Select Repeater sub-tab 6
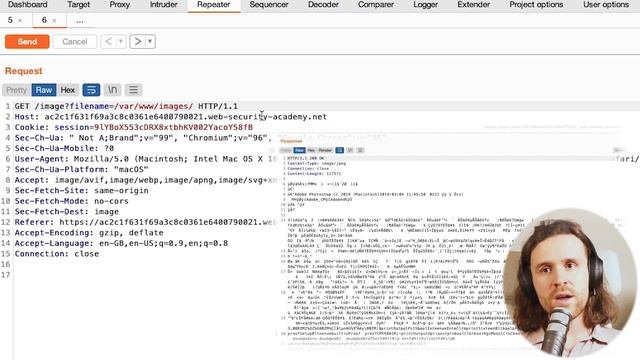This screenshot has width=640, height=360. pos(44,20)
